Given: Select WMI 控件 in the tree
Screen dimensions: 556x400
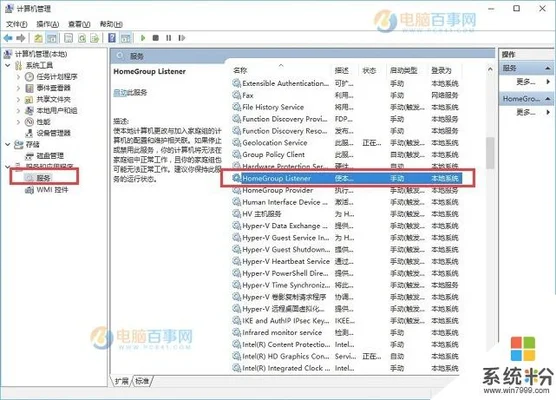Looking at the screenshot, I should coord(52,190).
